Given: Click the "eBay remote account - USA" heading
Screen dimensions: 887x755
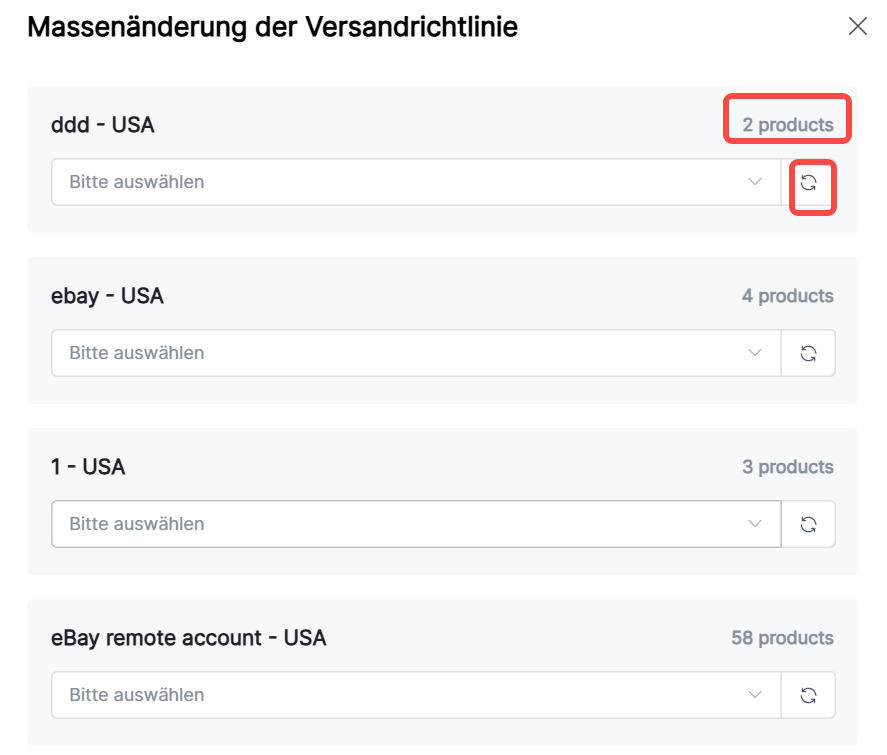Looking at the screenshot, I should click(x=189, y=638).
